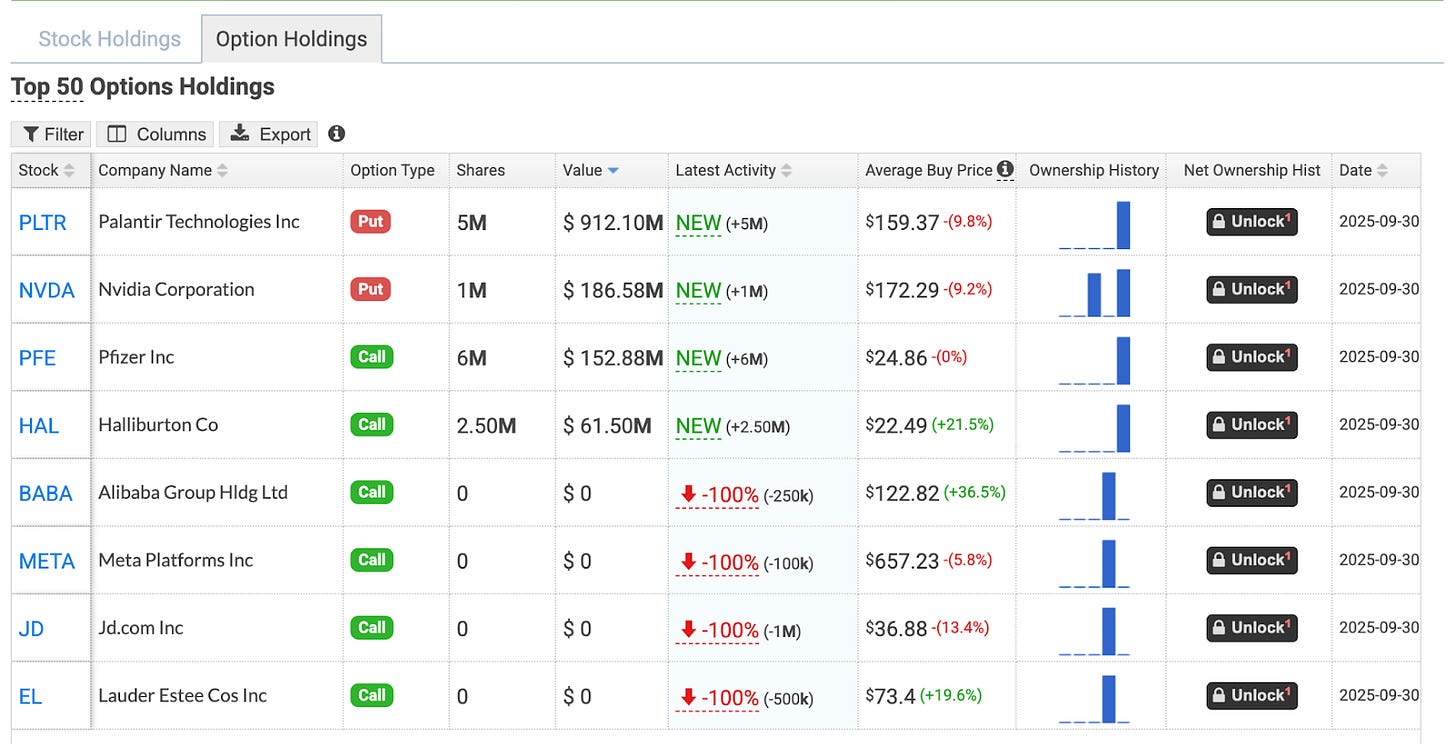Export the options holdings table
The width and height of the screenshot is (1456, 744).
[x=268, y=134]
